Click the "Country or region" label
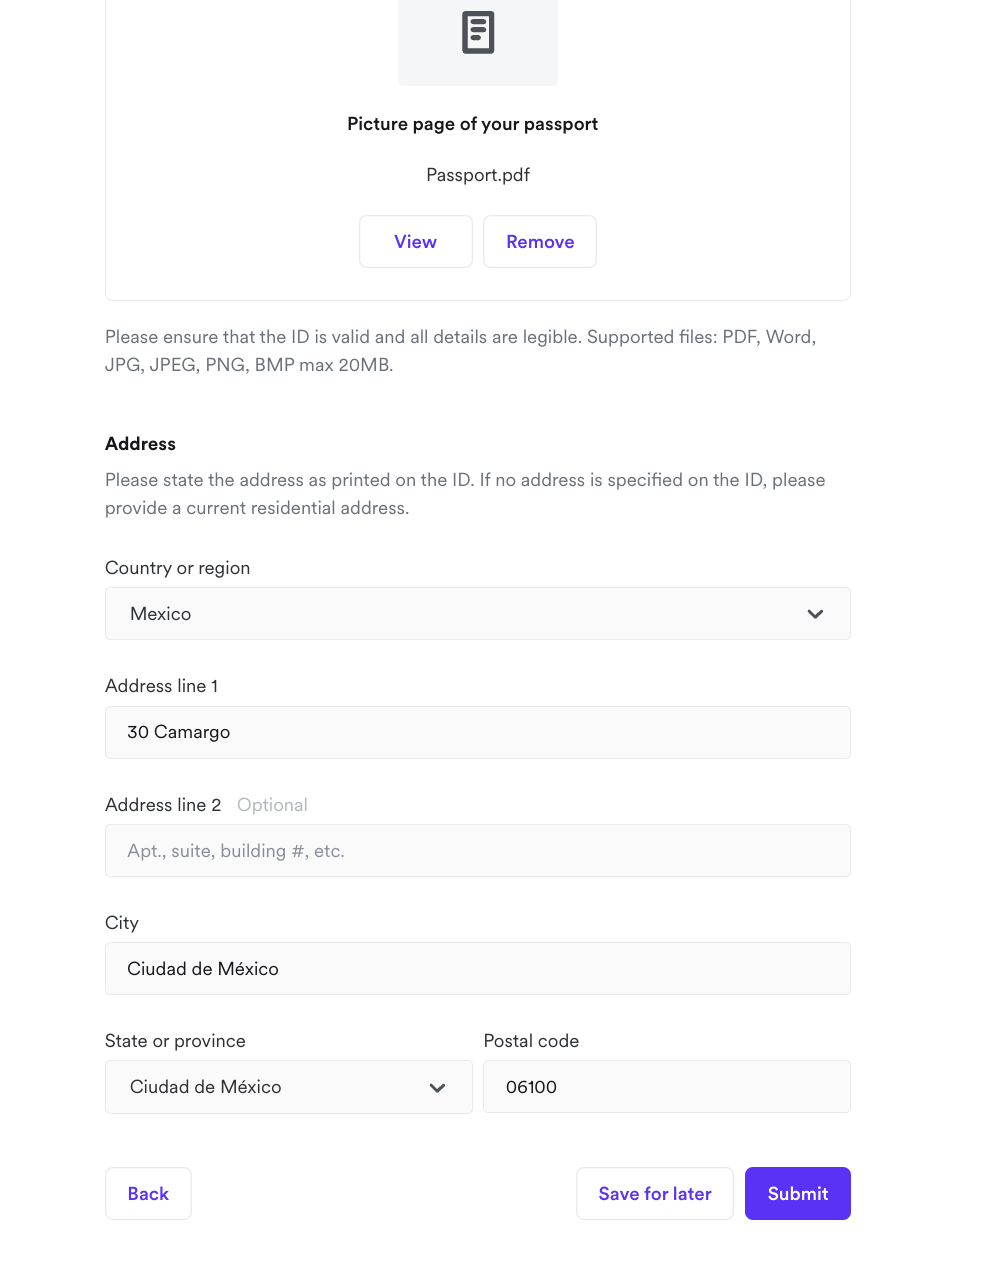 click(177, 568)
